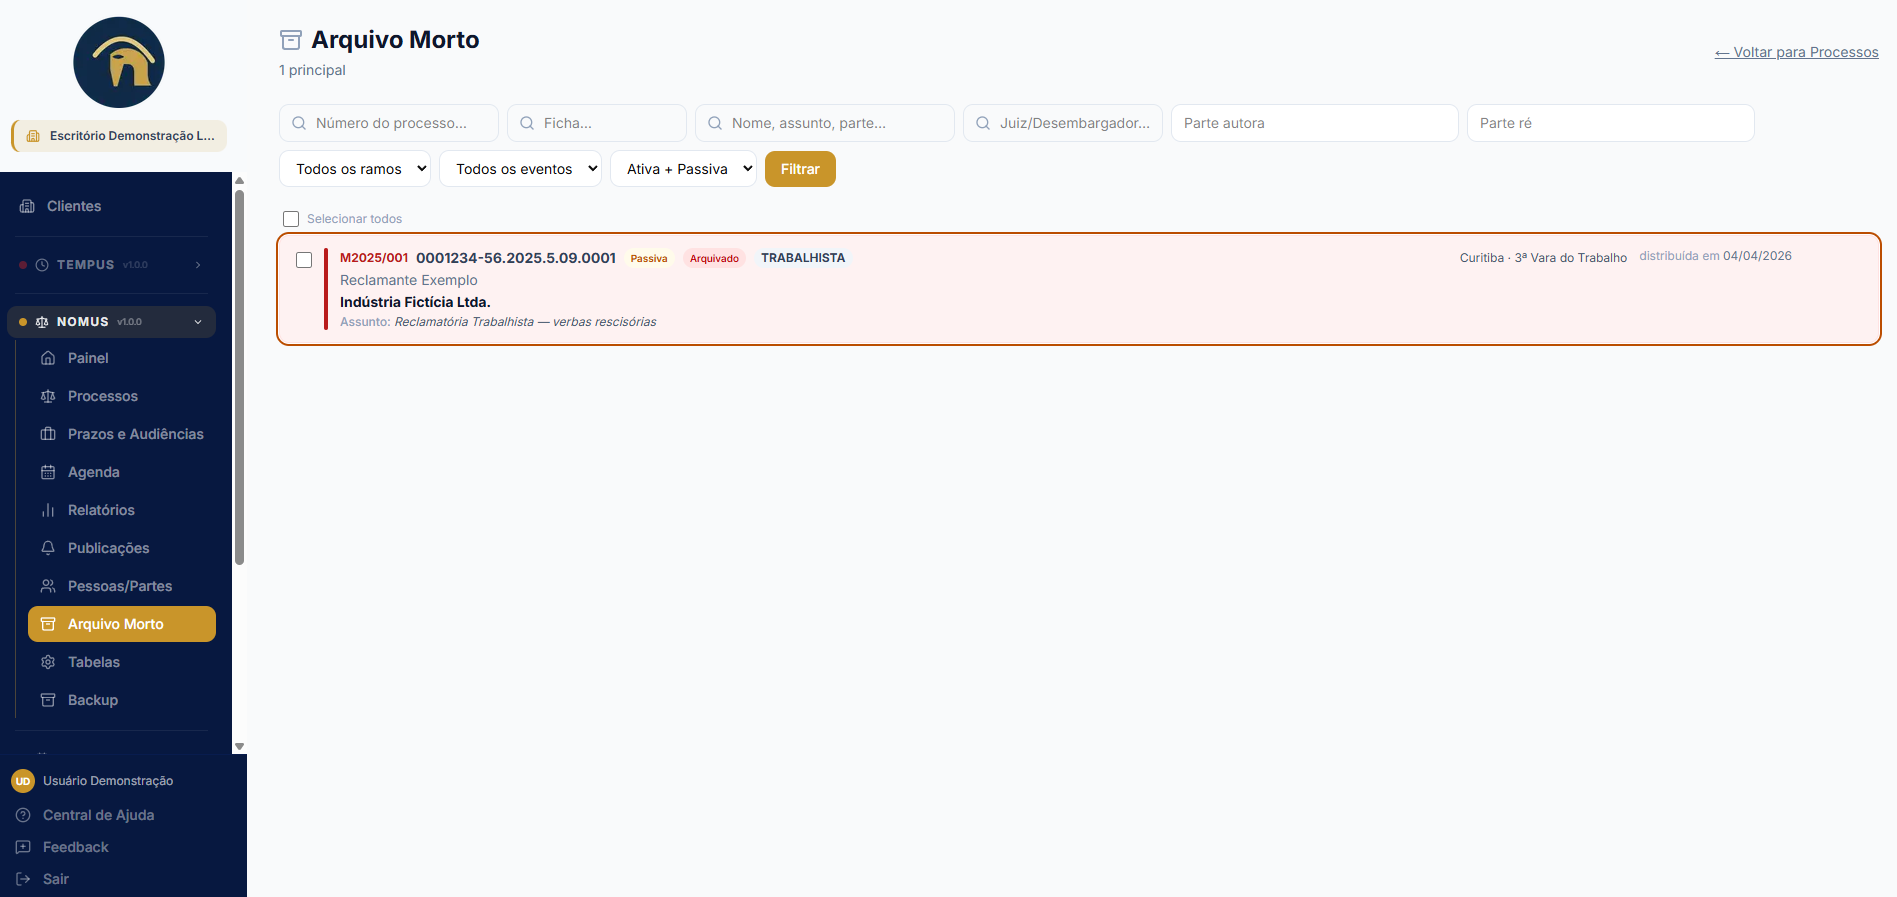The width and height of the screenshot is (1897, 897).
Task: Open the Agenda menu item
Action: 122,472
